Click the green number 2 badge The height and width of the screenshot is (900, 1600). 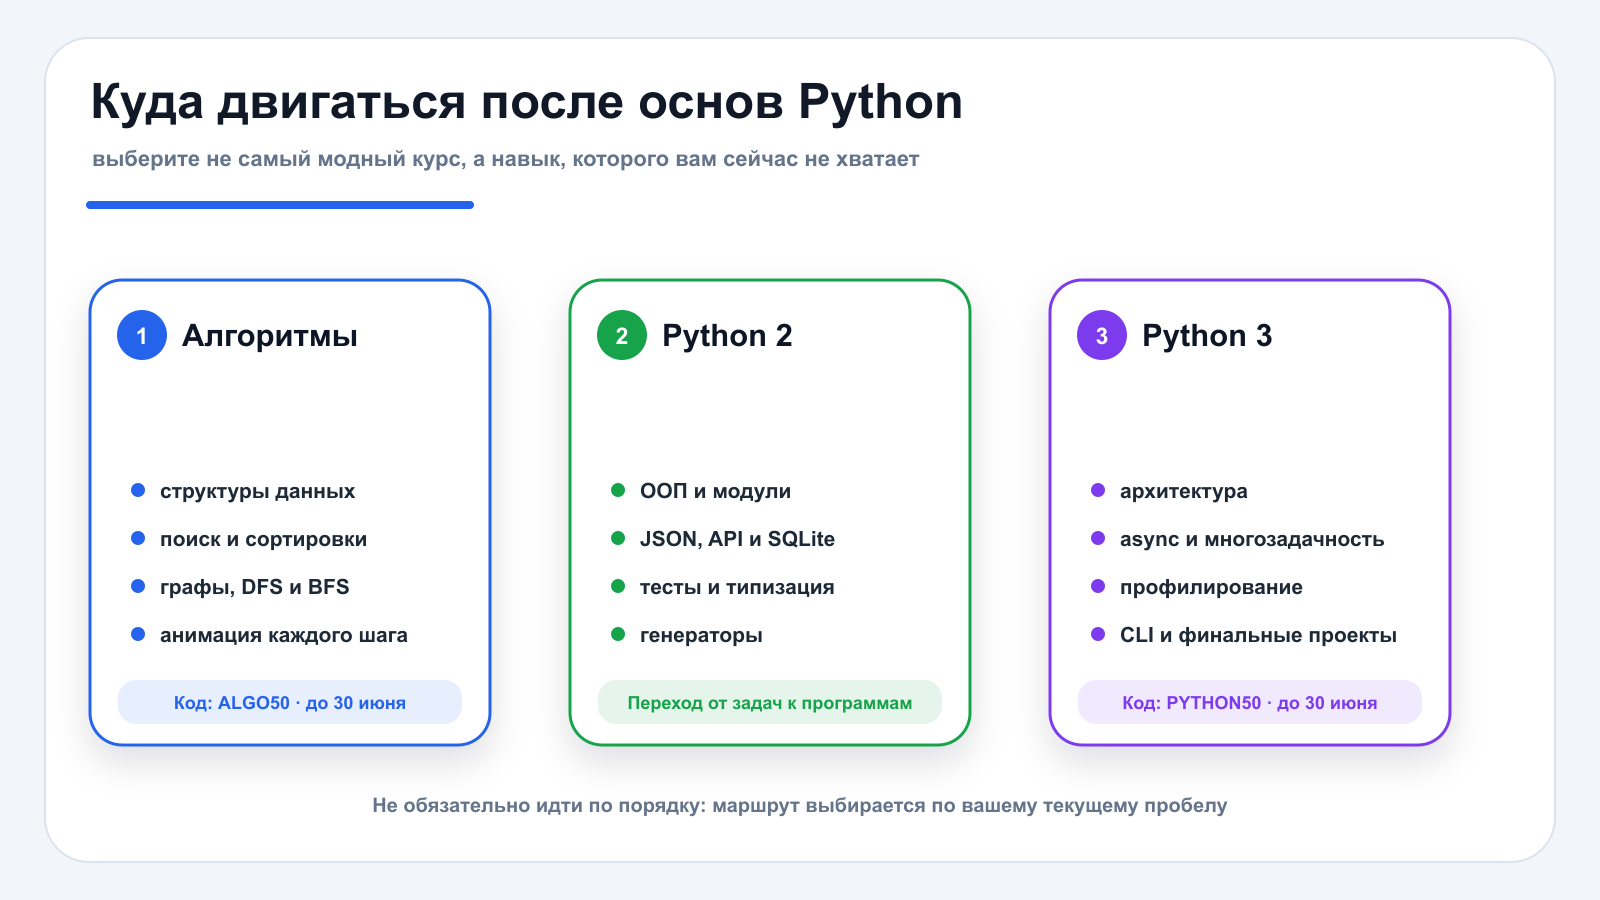click(622, 335)
